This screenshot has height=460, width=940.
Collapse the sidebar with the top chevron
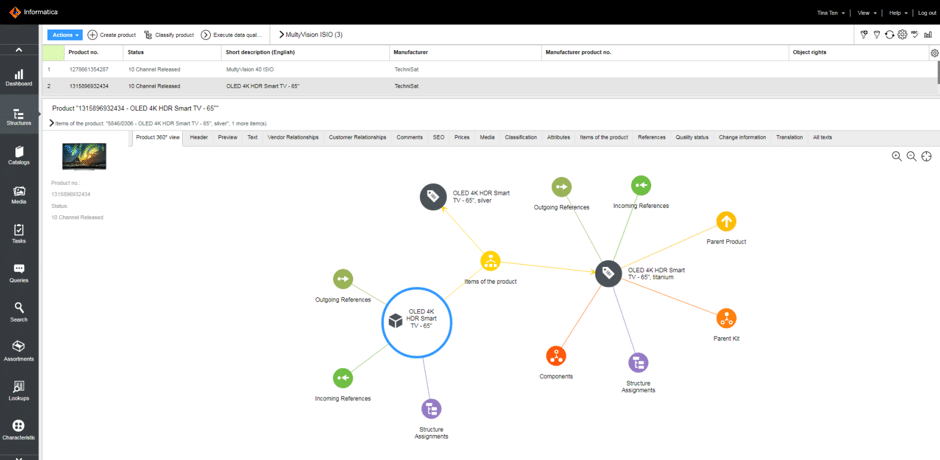tap(19, 50)
